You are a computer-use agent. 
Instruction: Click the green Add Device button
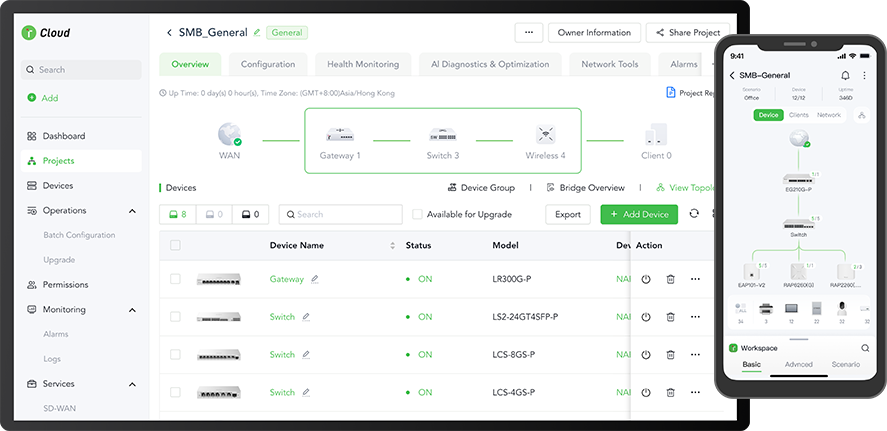click(x=639, y=214)
